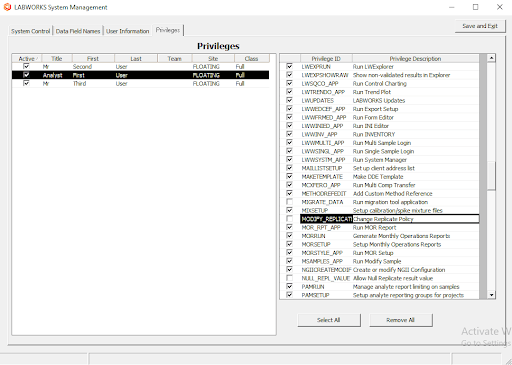Select 'Run migration tool application' description

click(390, 202)
